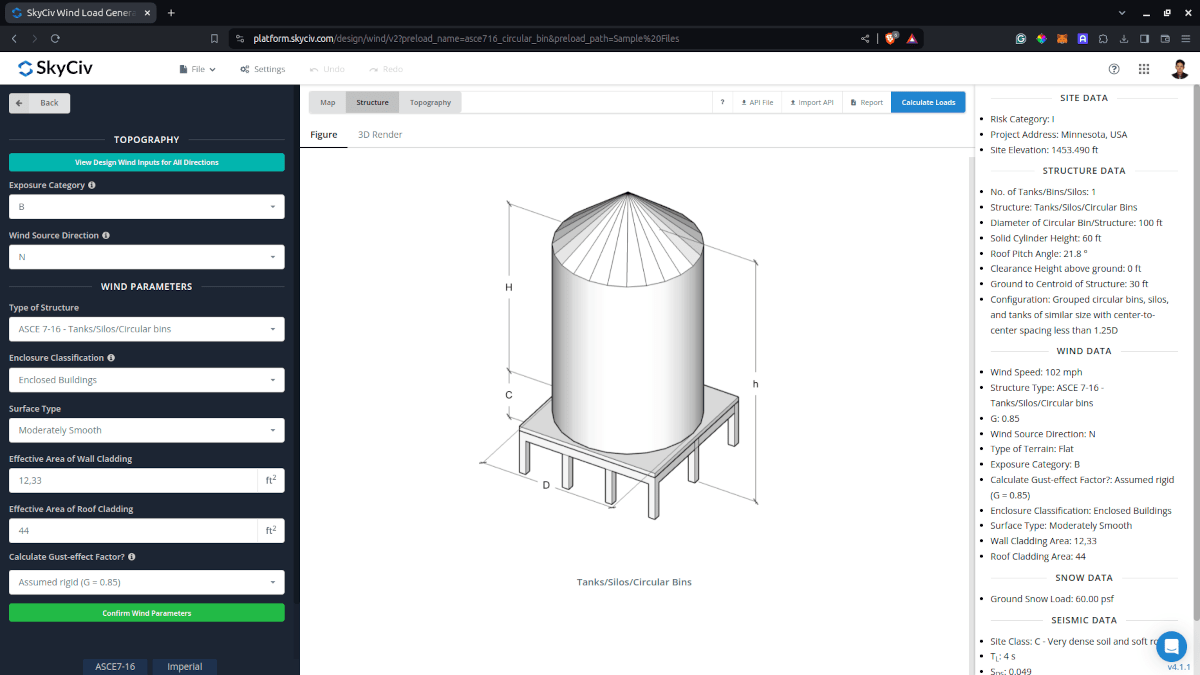Click the Imperial units button
Viewport: 1200px width, 675px height.
tap(185, 666)
